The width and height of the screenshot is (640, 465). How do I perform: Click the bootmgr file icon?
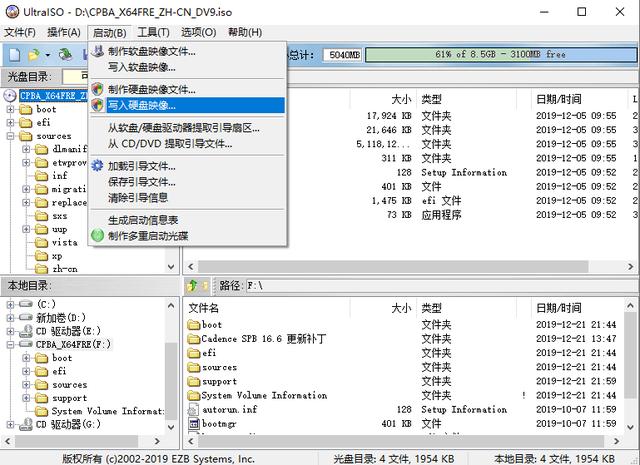pos(193,424)
